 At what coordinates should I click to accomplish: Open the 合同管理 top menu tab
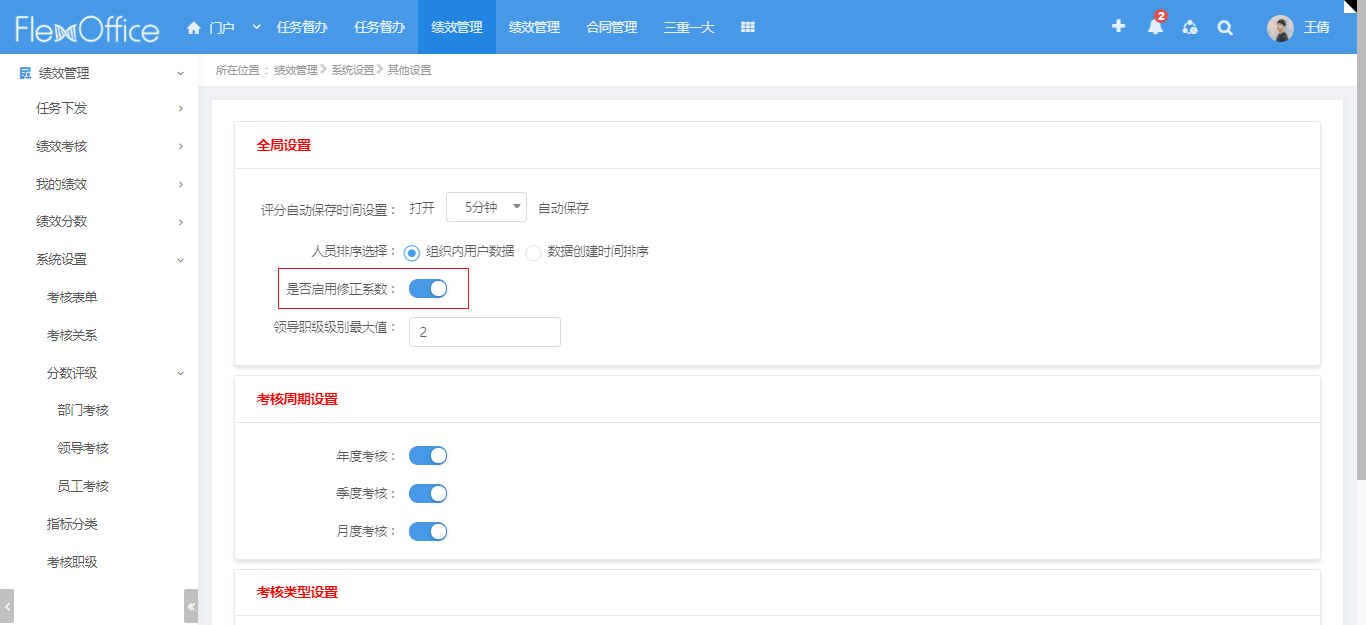pyautogui.click(x=611, y=28)
